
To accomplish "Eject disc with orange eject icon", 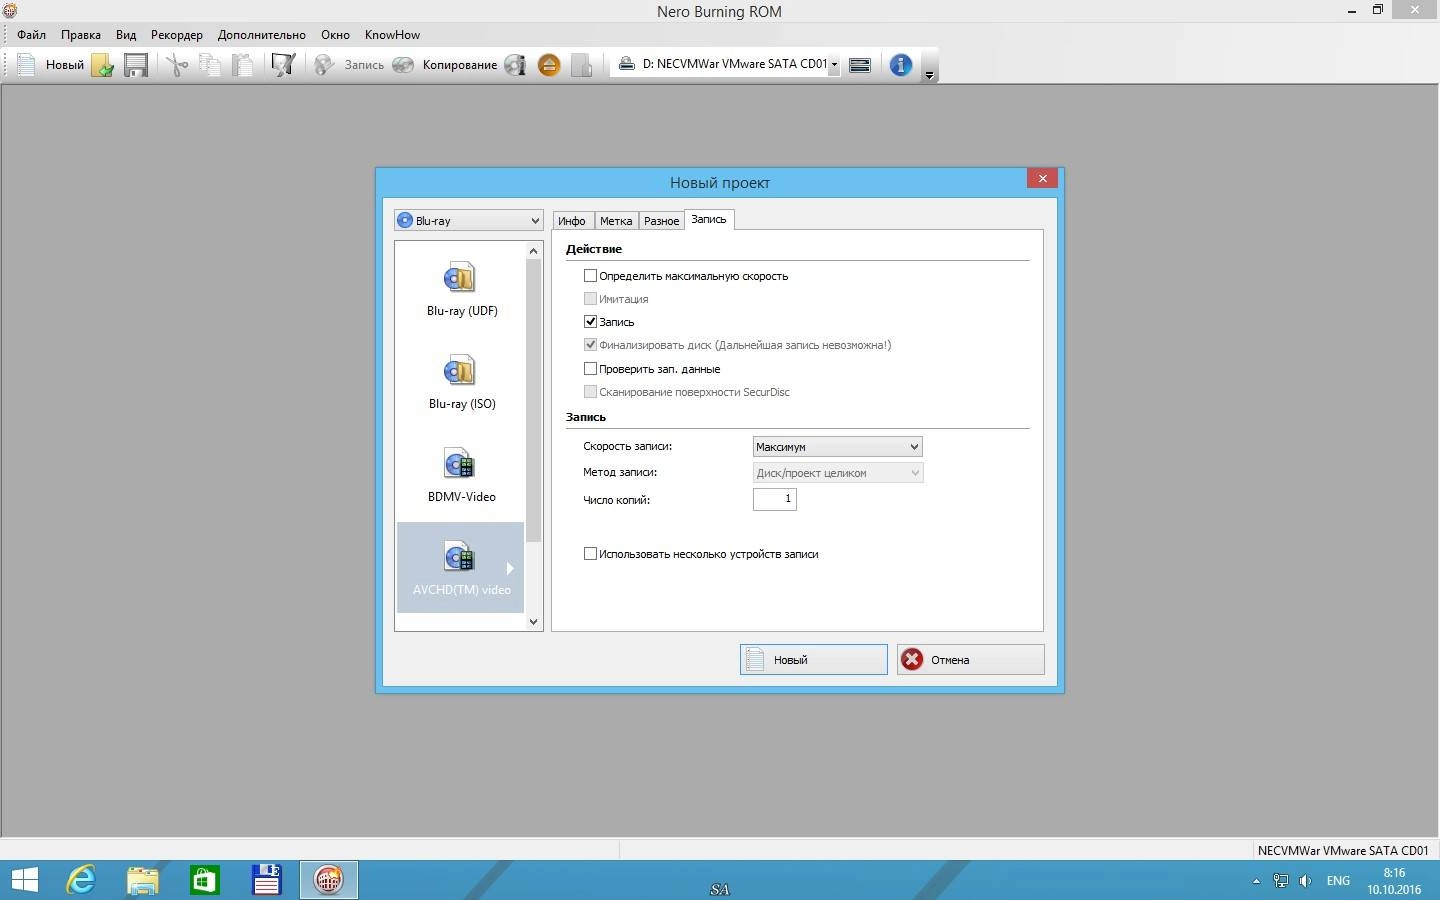I will click(x=549, y=65).
